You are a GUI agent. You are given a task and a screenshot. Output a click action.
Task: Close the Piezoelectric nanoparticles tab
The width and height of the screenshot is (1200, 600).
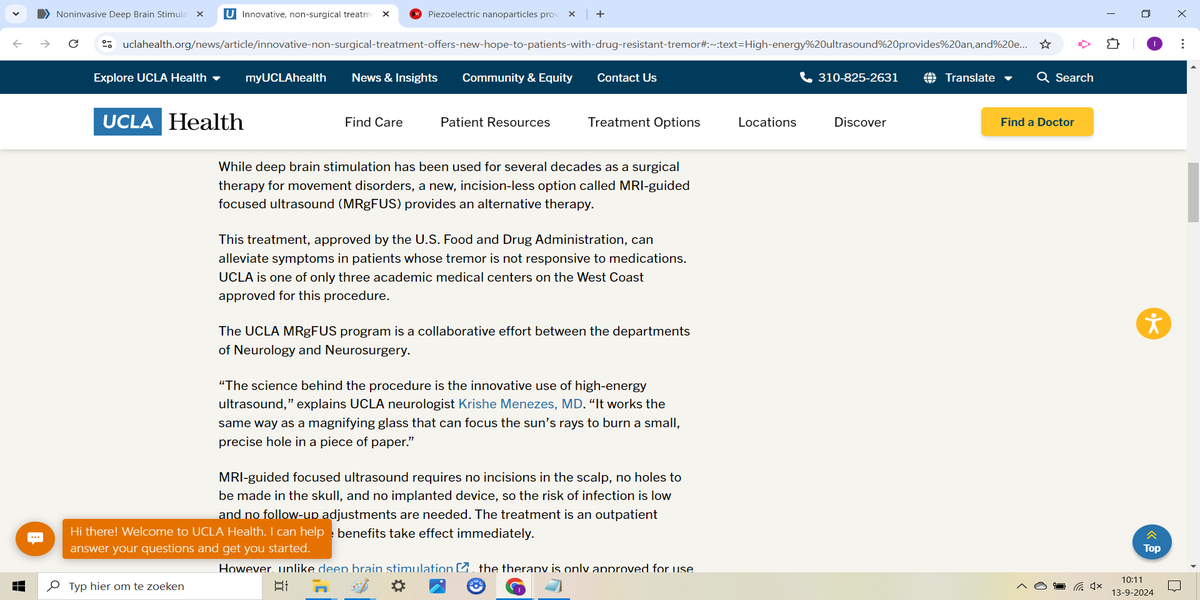(x=572, y=15)
